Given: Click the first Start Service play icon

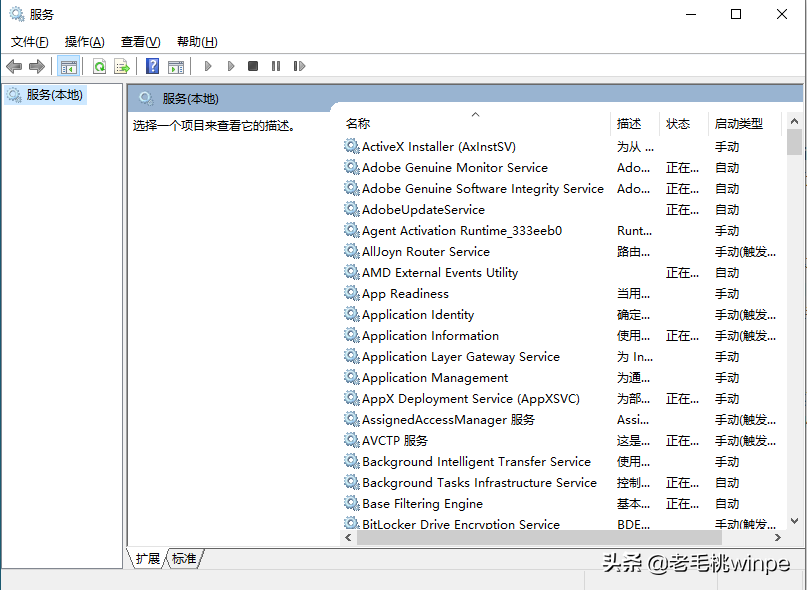Looking at the screenshot, I should point(208,66).
